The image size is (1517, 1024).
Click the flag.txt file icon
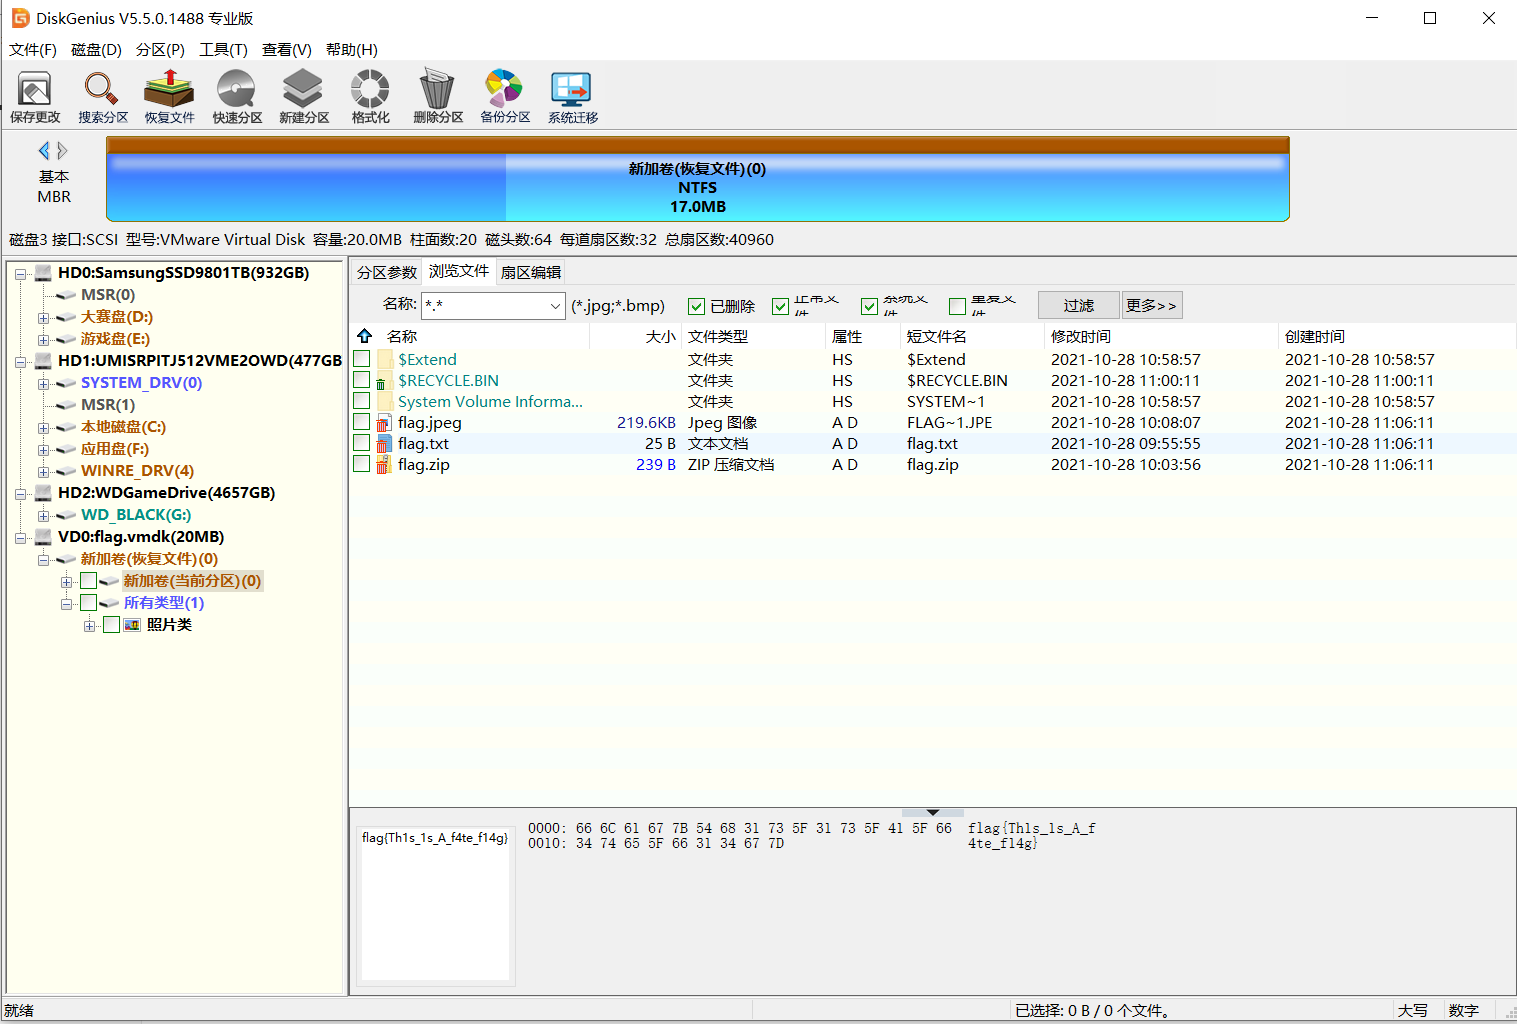(383, 444)
